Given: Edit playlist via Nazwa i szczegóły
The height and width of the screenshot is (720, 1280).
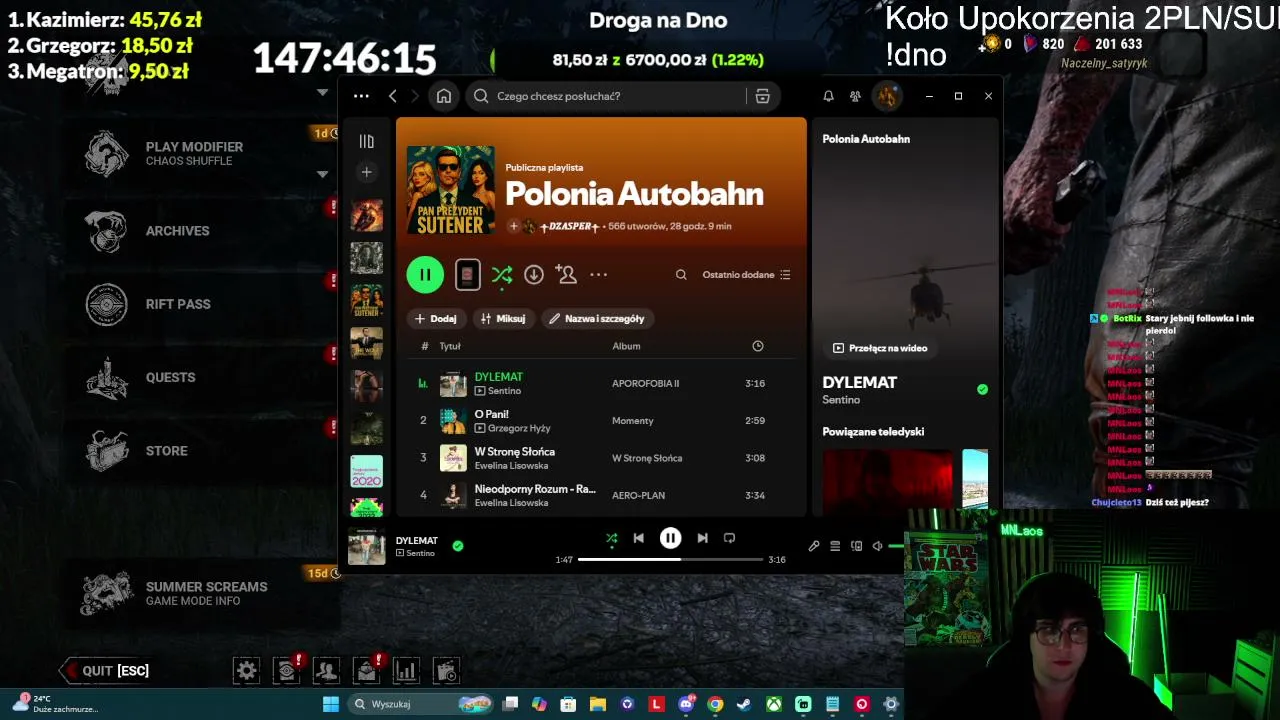Looking at the screenshot, I should pos(597,318).
